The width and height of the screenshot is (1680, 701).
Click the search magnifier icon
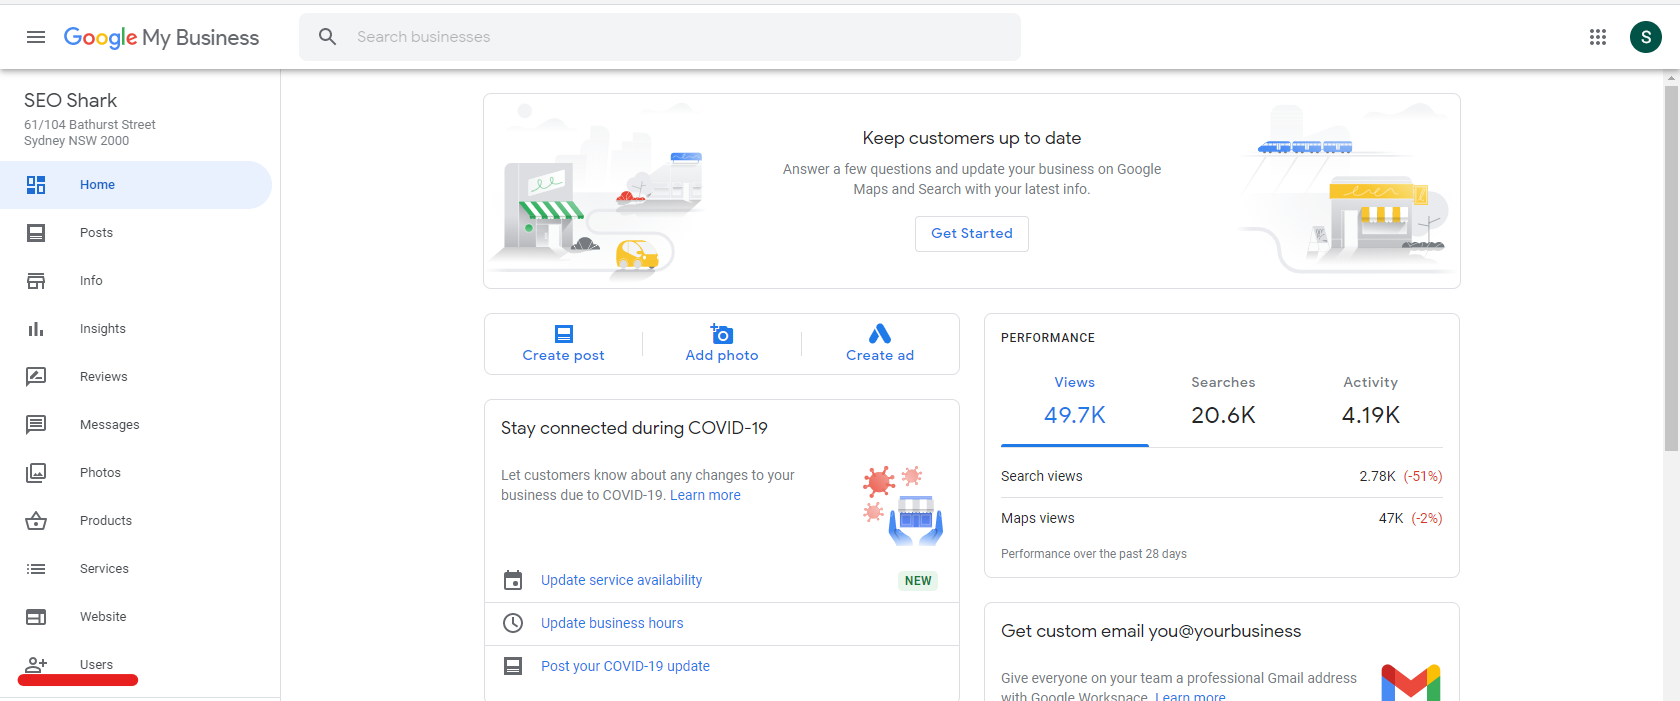[327, 37]
